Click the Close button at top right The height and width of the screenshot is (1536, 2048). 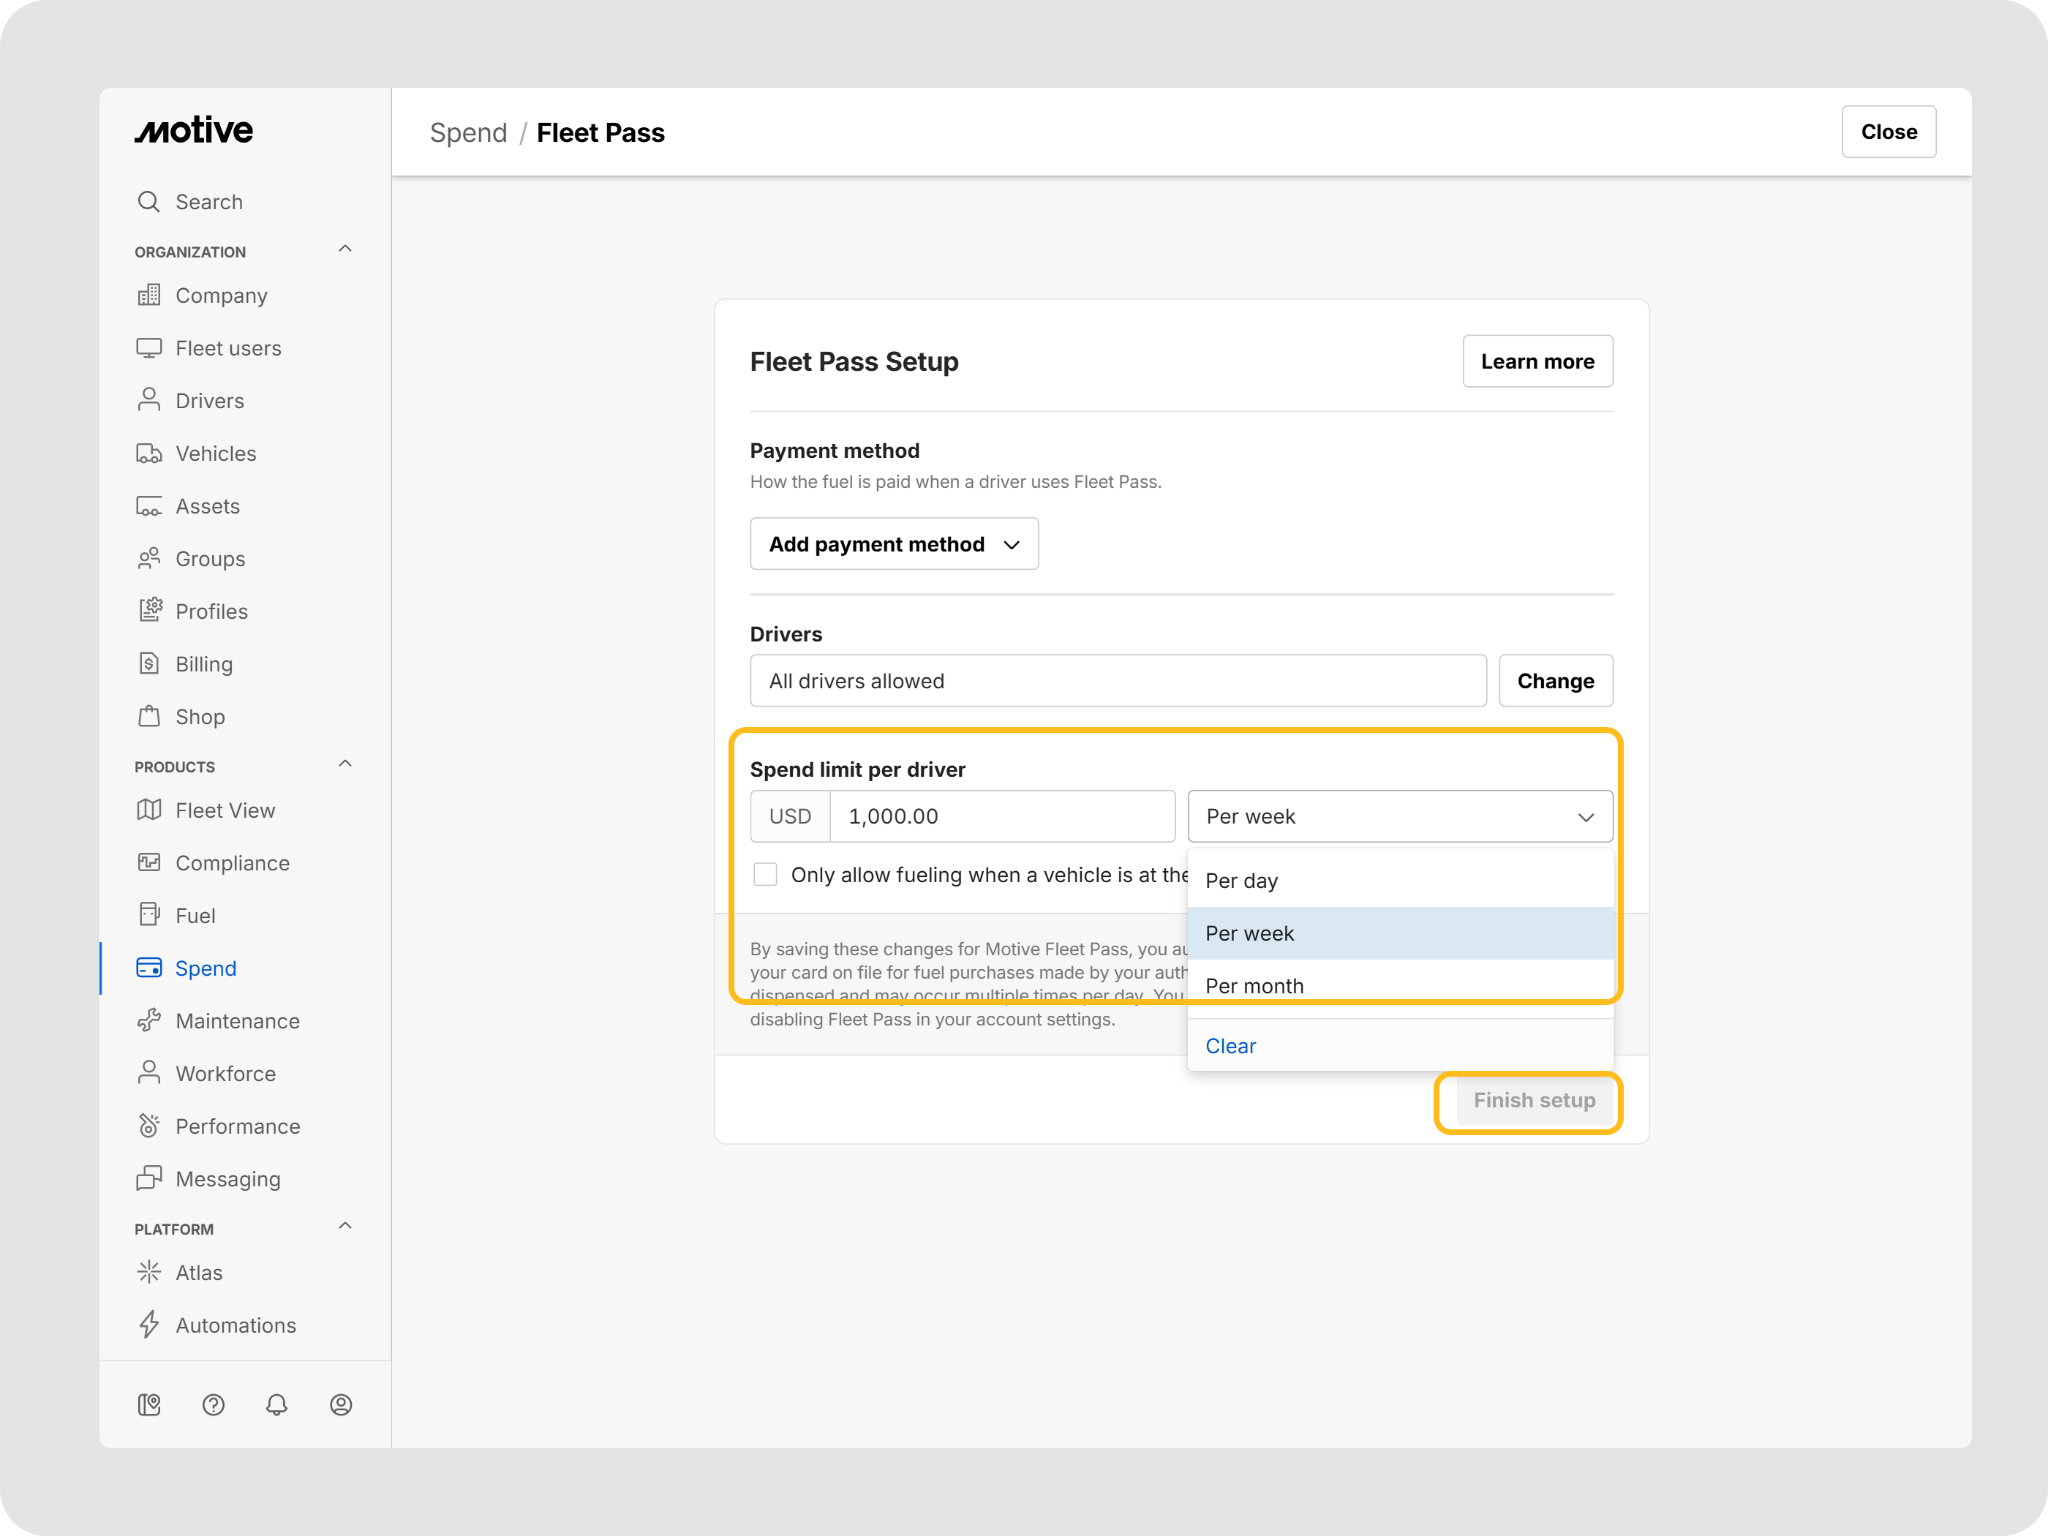[1889, 132]
